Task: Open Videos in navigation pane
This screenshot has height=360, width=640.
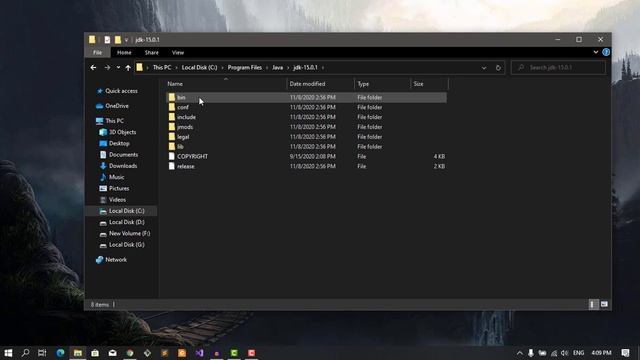Action: click(x=117, y=200)
